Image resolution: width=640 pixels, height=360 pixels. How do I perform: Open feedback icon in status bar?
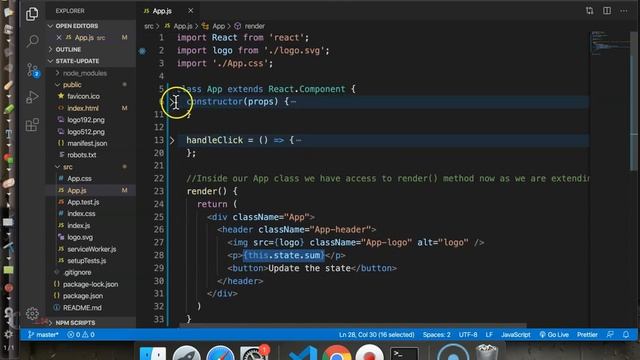[610, 335]
